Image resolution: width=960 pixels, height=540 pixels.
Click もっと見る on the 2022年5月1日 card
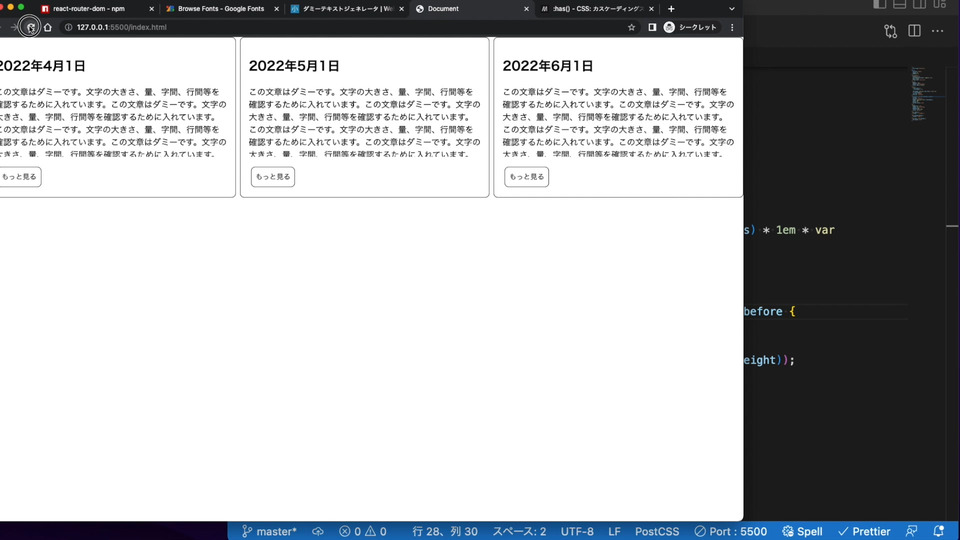pyautogui.click(x=273, y=176)
